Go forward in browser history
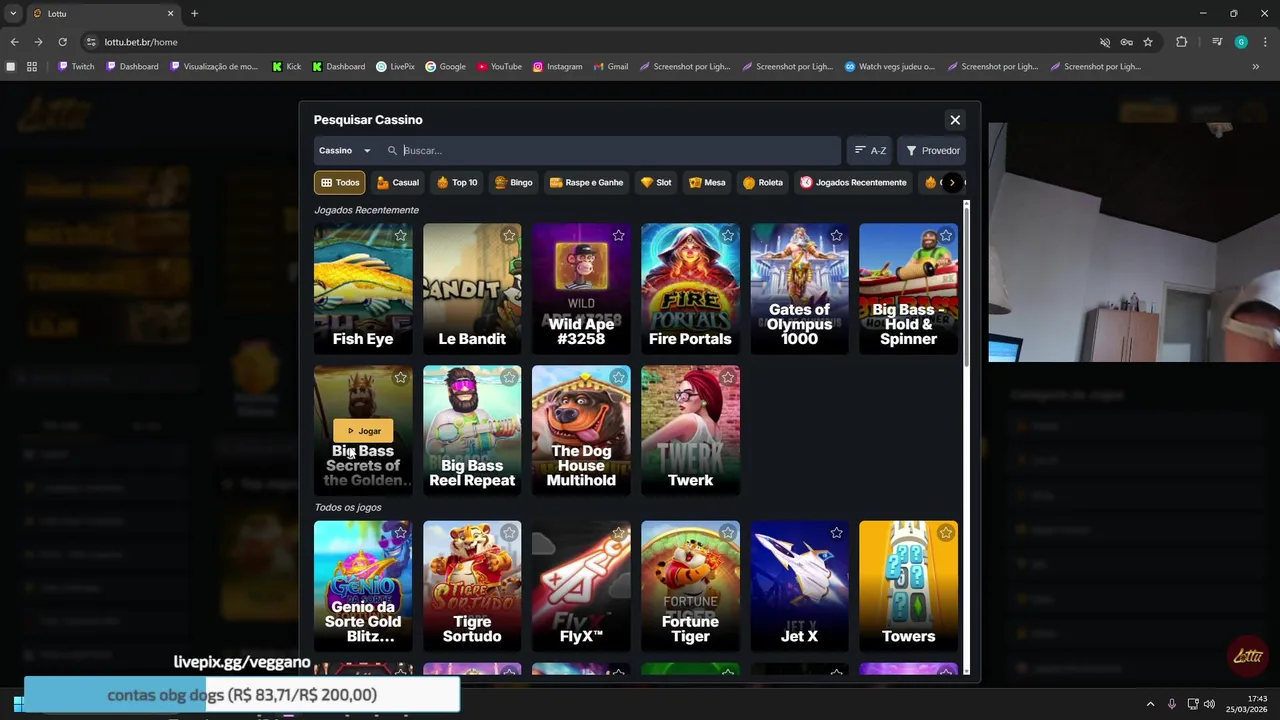Image resolution: width=1280 pixels, height=720 pixels. (38, 42)
